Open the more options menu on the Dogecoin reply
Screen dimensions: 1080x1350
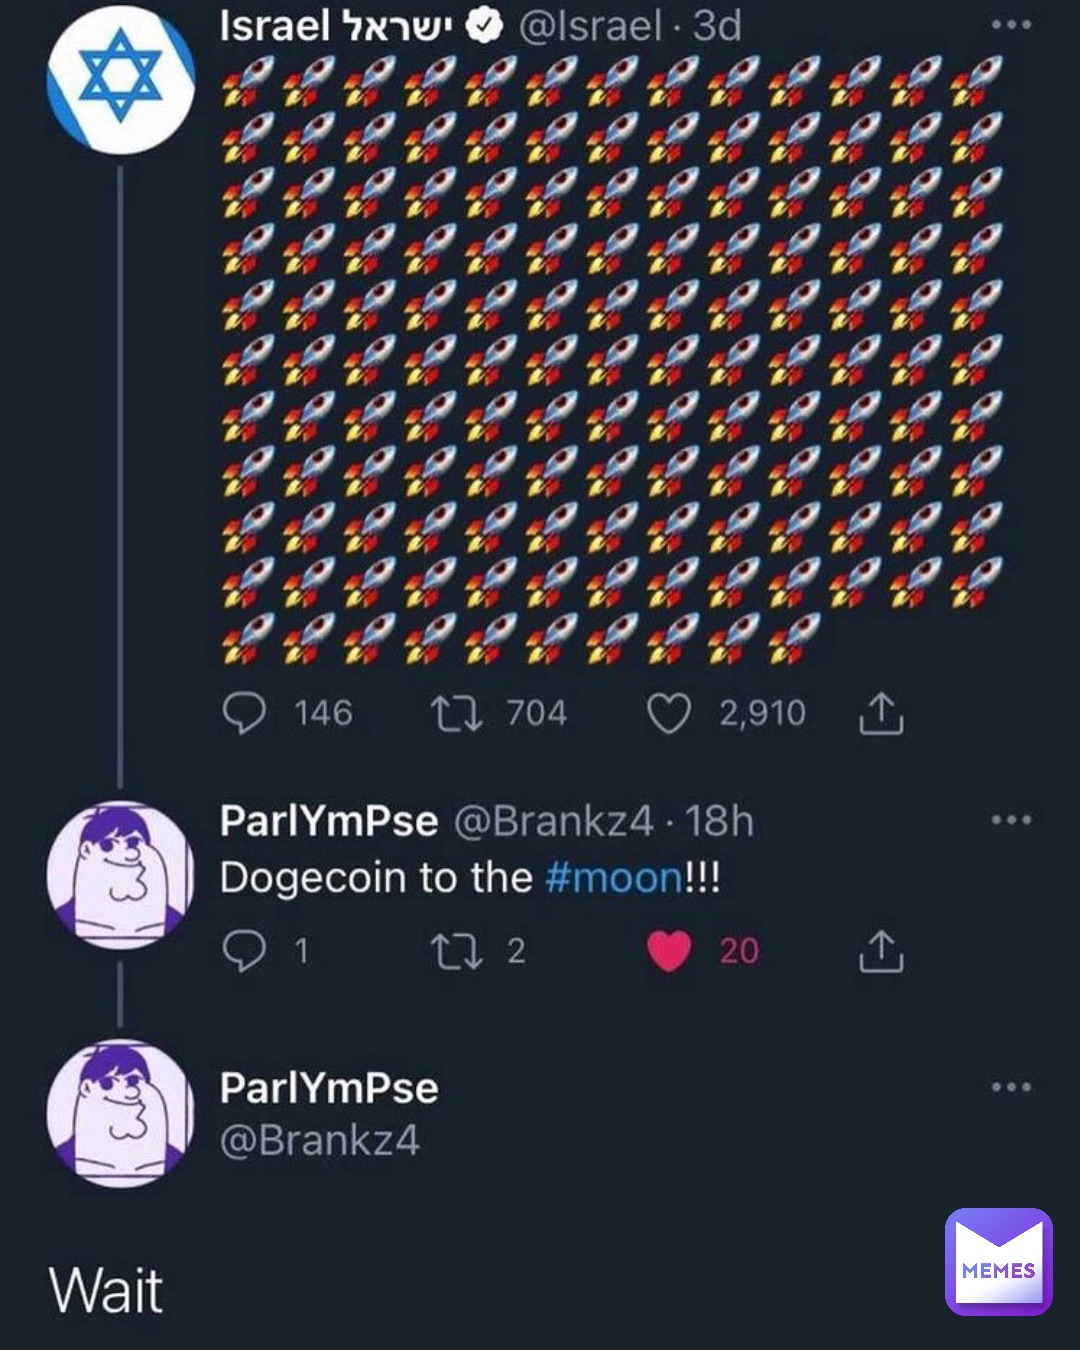[x=1013, y=818]
